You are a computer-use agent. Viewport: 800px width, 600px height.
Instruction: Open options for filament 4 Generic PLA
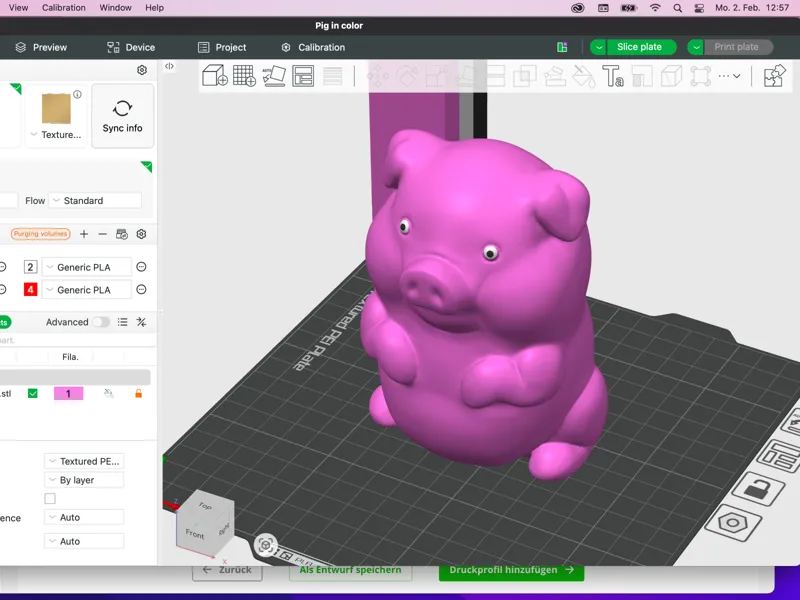coord(141,290)
